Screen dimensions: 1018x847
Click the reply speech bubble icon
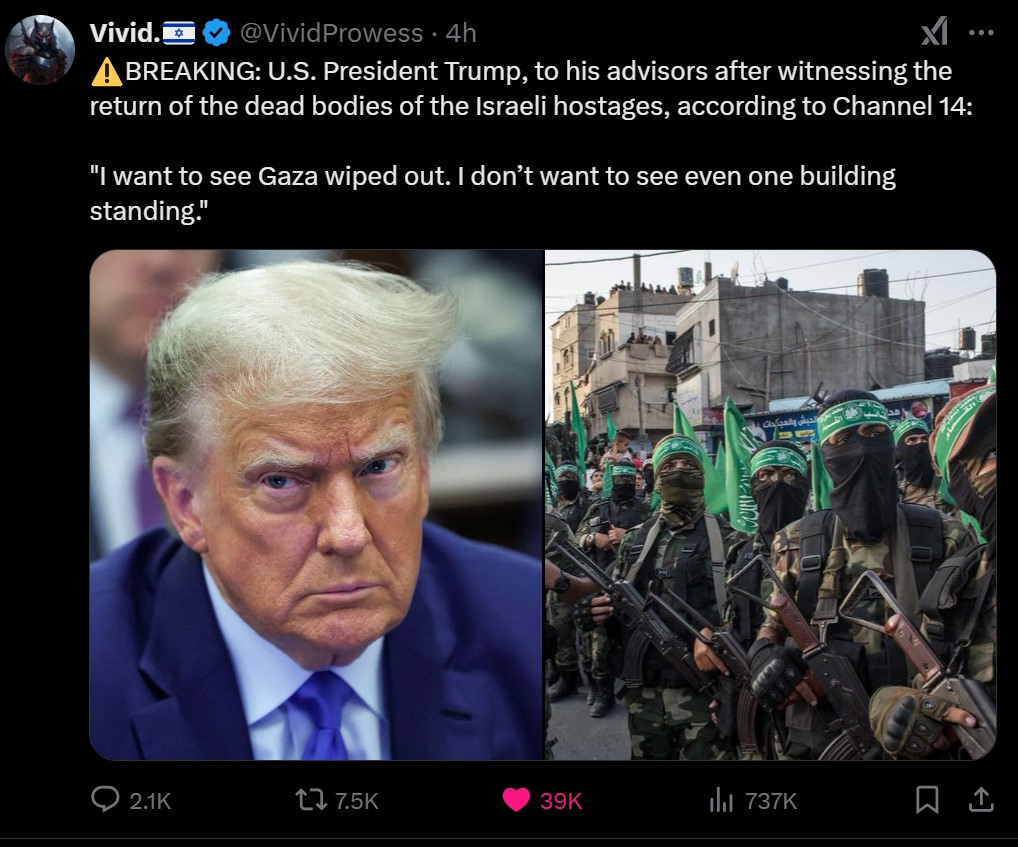pos(105,800)
